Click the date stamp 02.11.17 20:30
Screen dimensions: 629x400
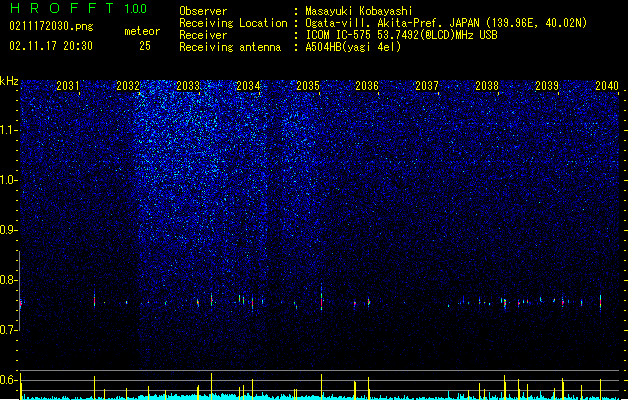[51, 46]
